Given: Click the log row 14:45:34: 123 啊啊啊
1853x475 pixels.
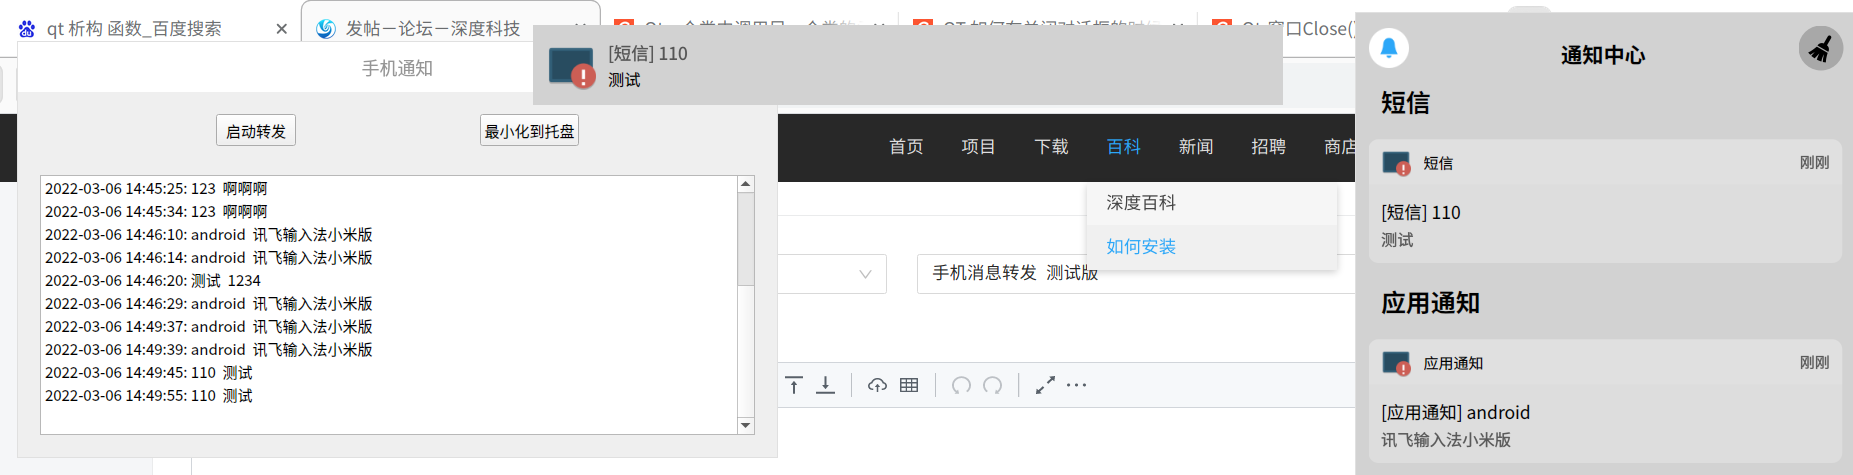Looking at the screenshot, I should tap(156, 212).
